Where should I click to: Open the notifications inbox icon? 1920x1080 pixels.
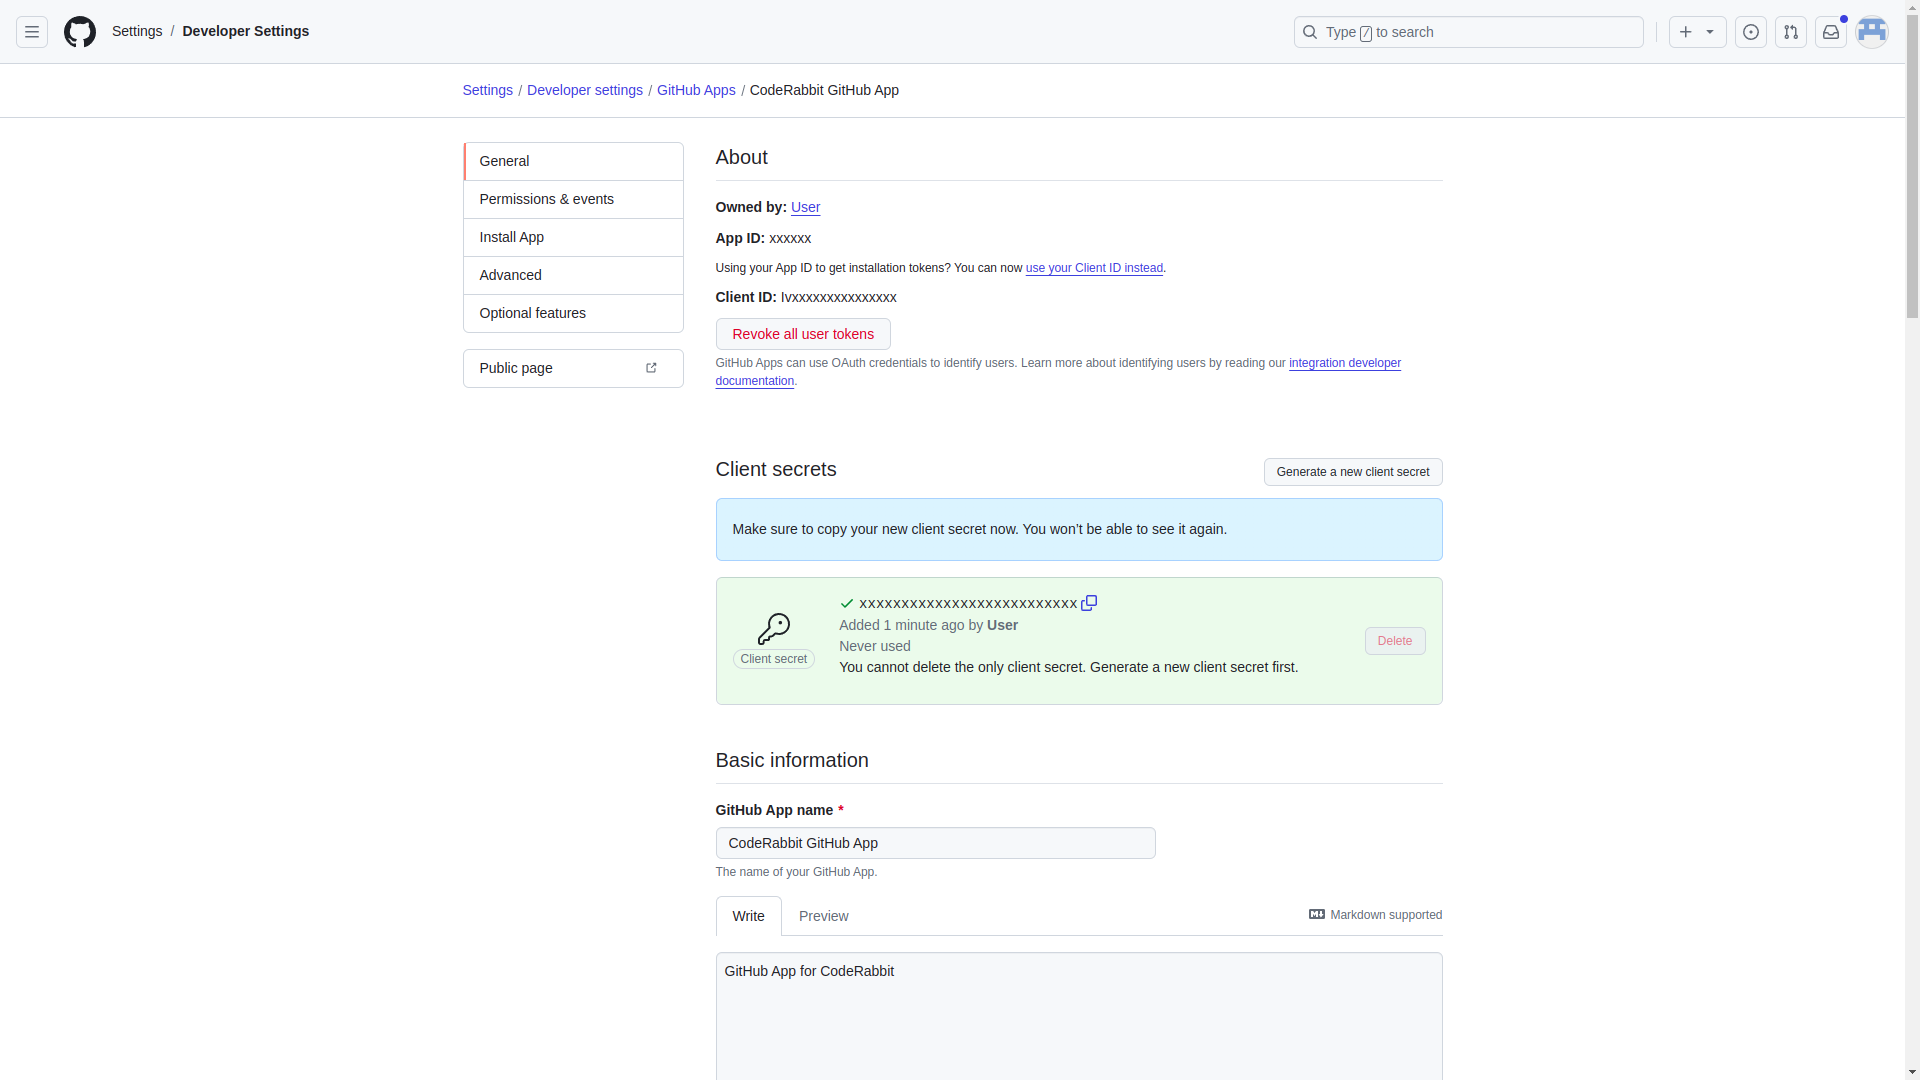[1830, 31]
